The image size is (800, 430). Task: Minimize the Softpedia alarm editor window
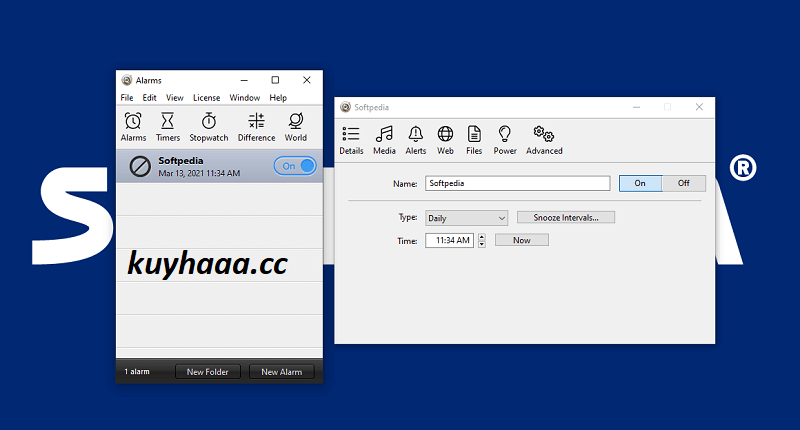tap(636, 107)
